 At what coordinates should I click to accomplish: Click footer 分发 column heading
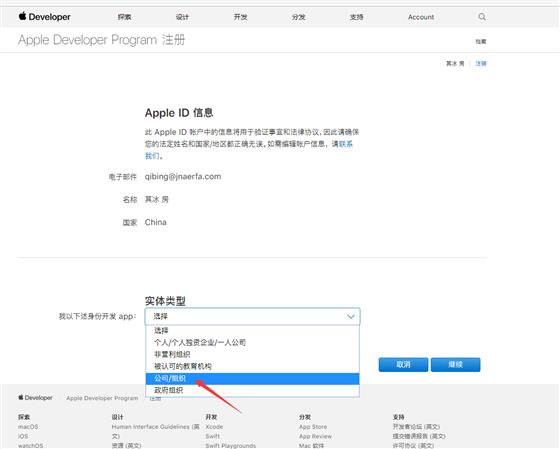click(x=305, y=417)
